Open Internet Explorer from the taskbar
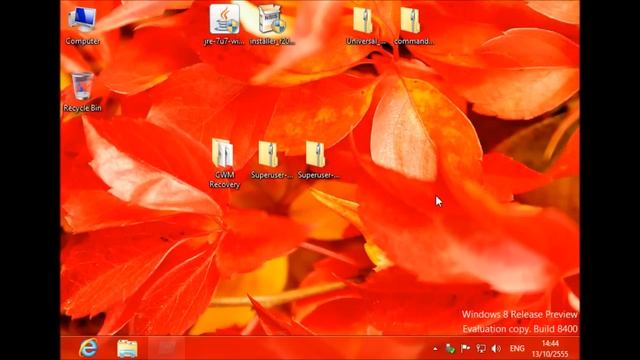 (89, 348)
